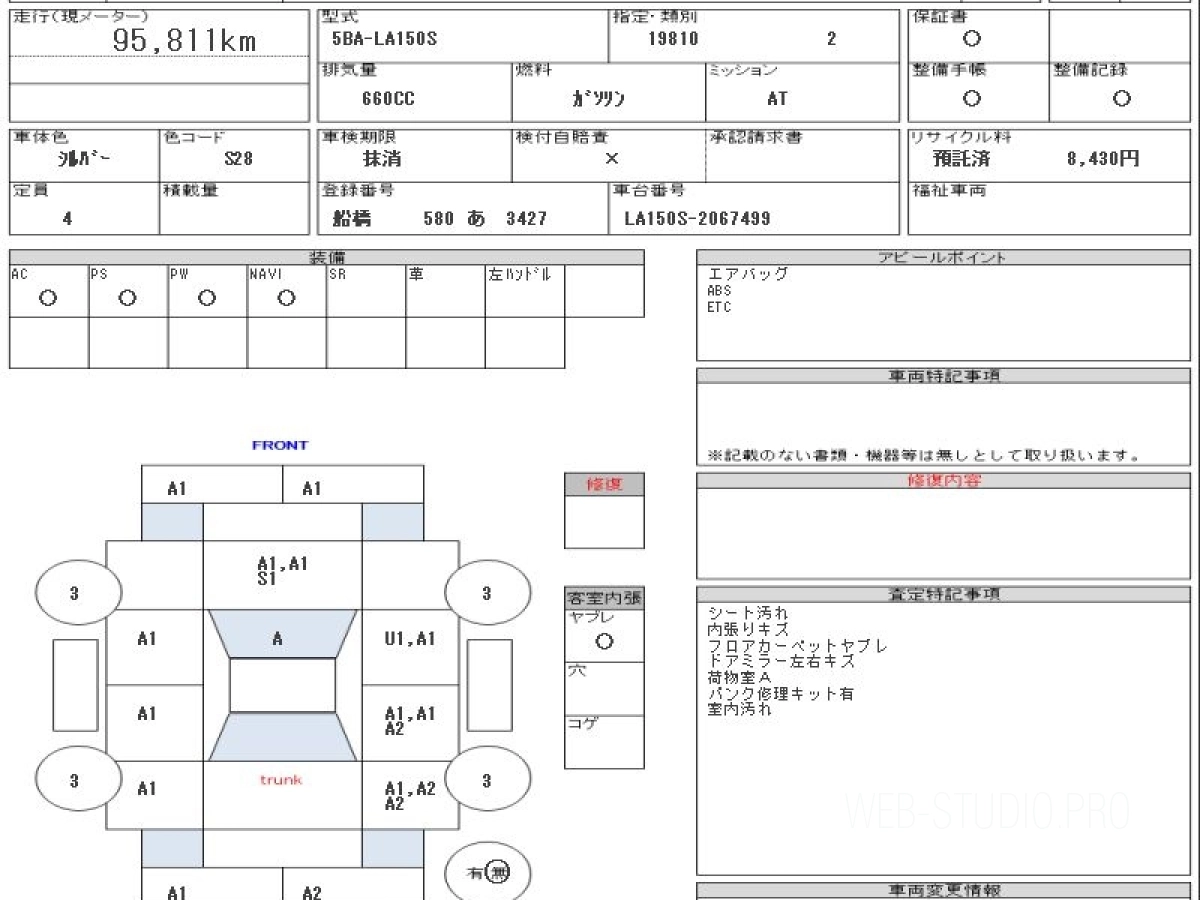The height and width of the screenshot is (900, 1200).
Task: Click the recycle fee 8,430円
Action: [x=1103, y=158]
